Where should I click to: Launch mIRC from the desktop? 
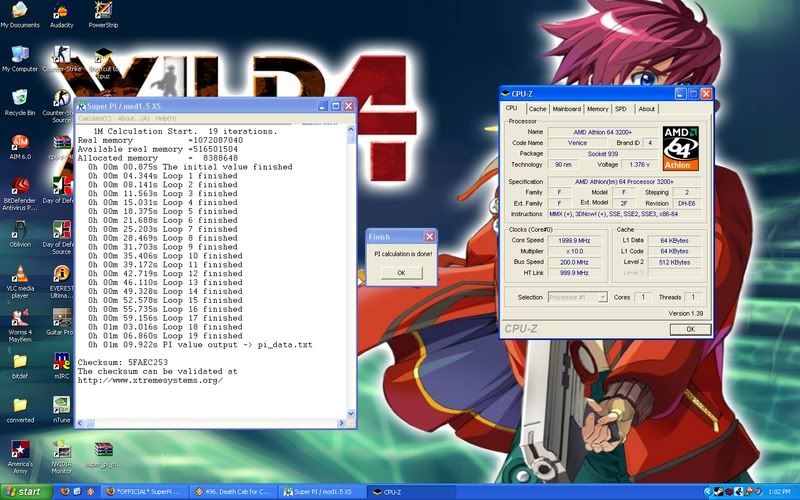62,366
